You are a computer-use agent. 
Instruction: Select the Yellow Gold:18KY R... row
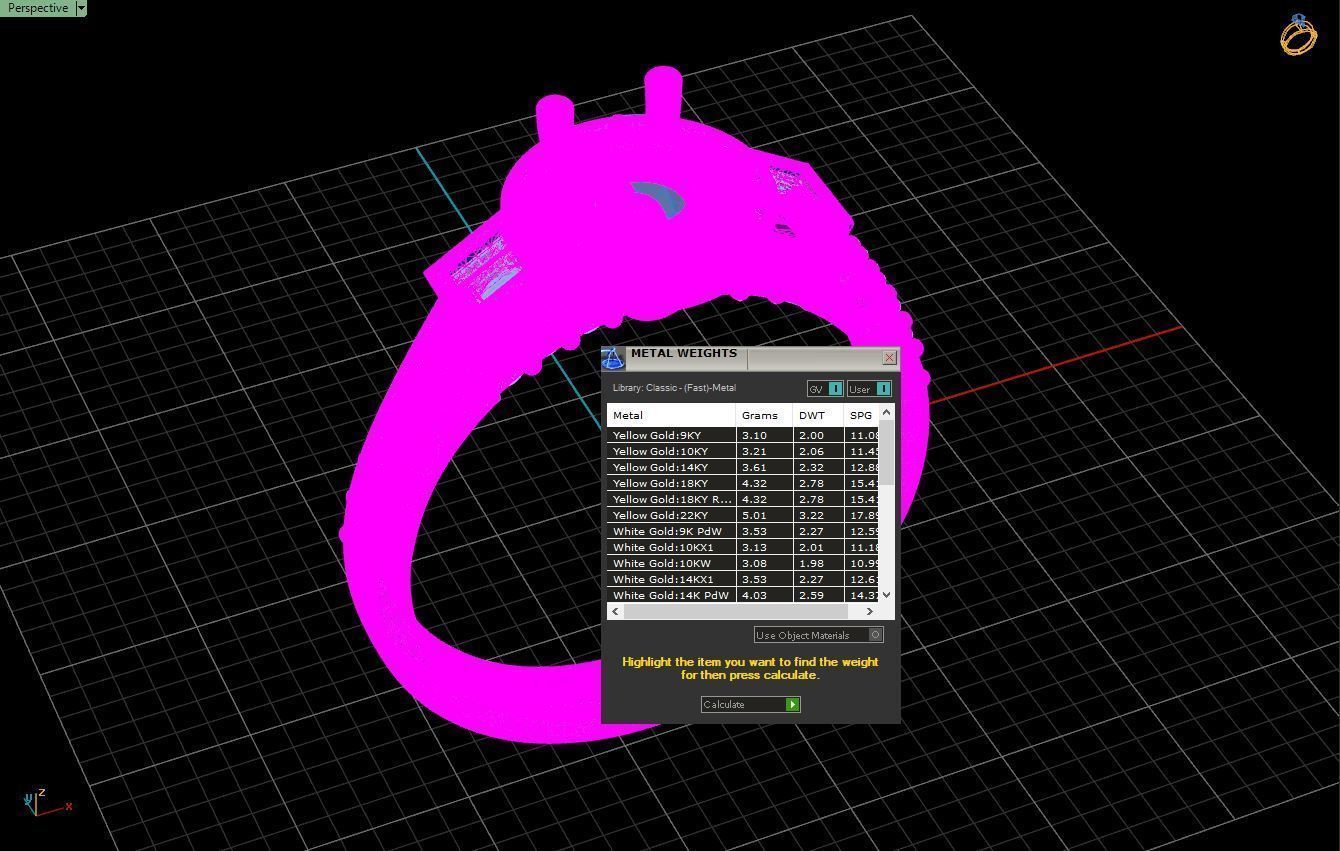(x=743, y=499)
